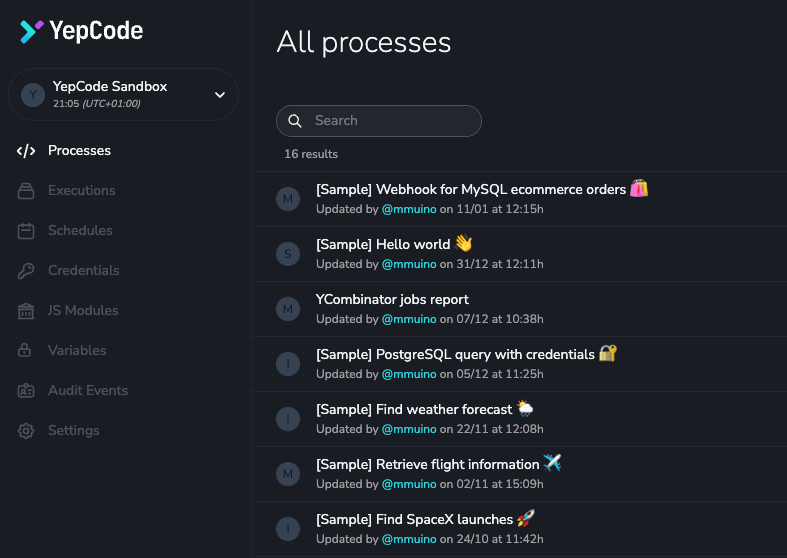Open Variables in the sidebar
The height and width of the screenshot is (558, 787).
point(77,350)
